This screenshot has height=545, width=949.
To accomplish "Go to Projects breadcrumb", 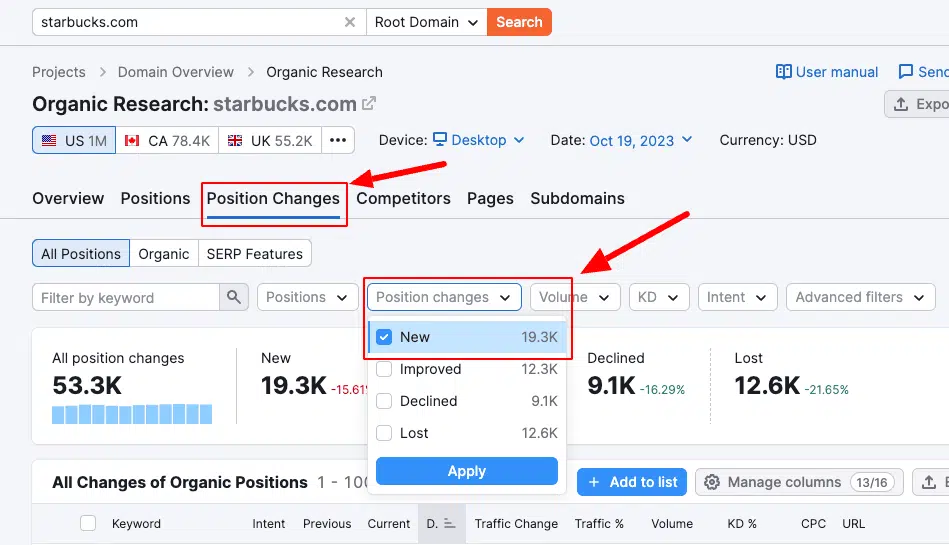I will [x=59, y=72].
